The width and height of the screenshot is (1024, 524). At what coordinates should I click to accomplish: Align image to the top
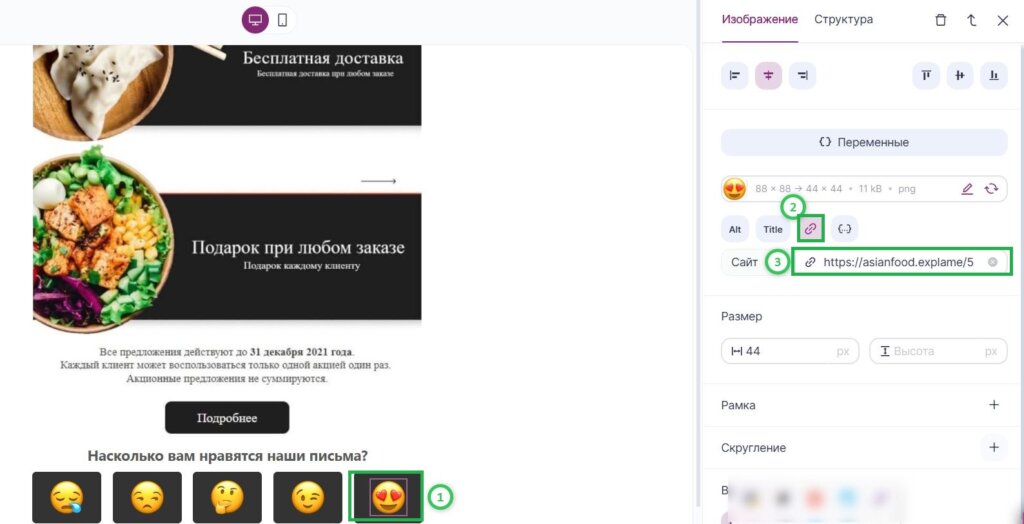point(926,76)
